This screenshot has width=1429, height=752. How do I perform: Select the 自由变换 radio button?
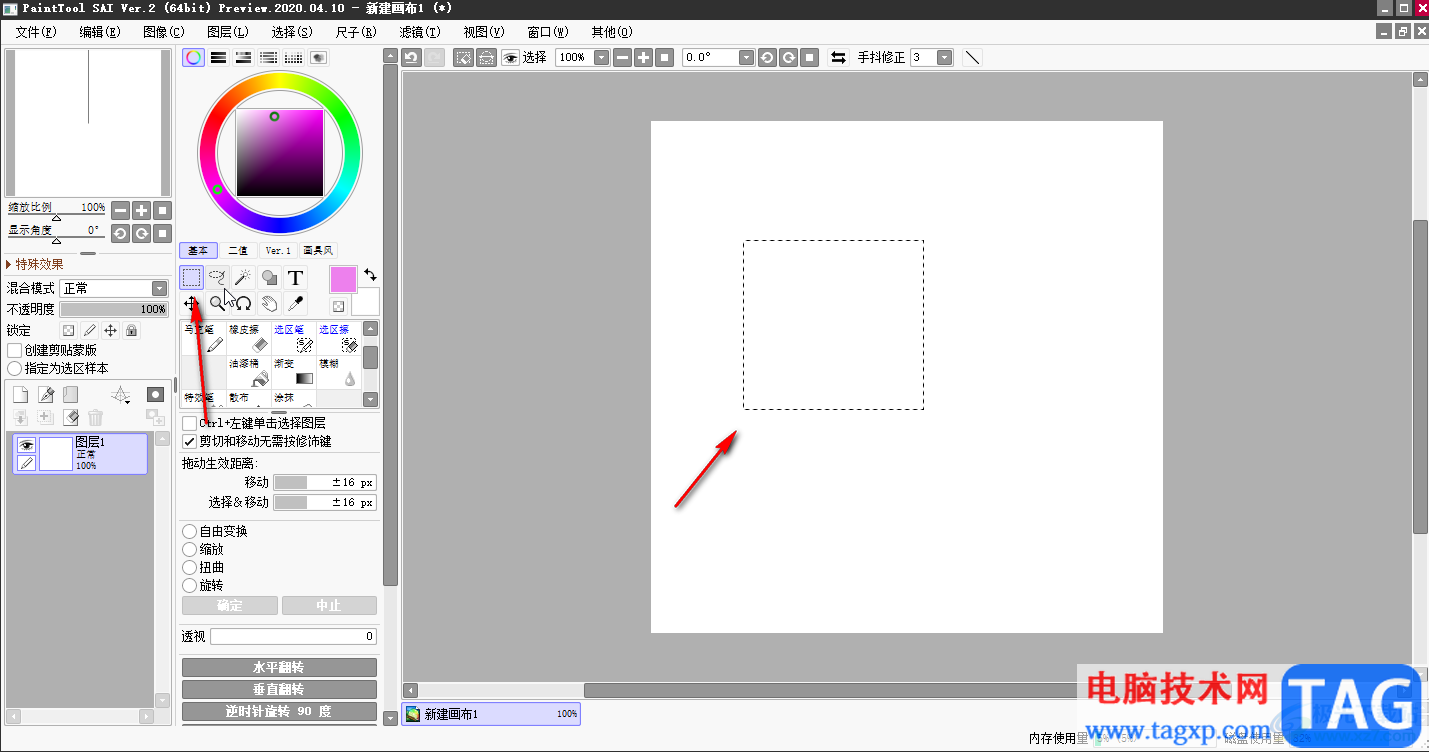click(190, 531)
